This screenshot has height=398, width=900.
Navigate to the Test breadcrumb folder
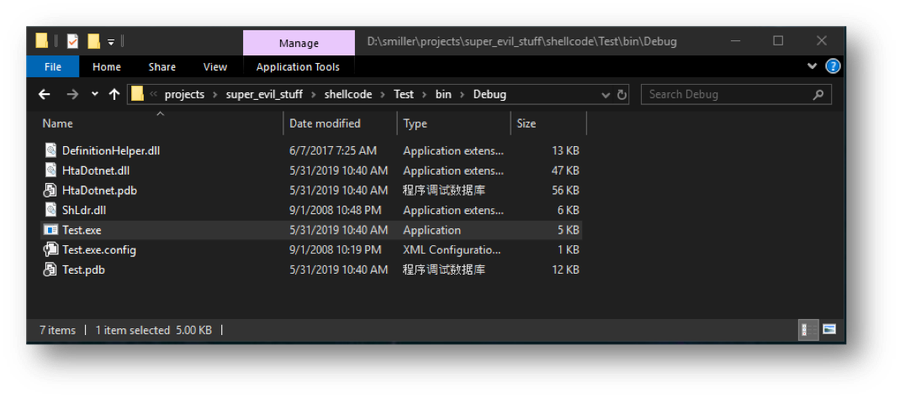(404, 95)
